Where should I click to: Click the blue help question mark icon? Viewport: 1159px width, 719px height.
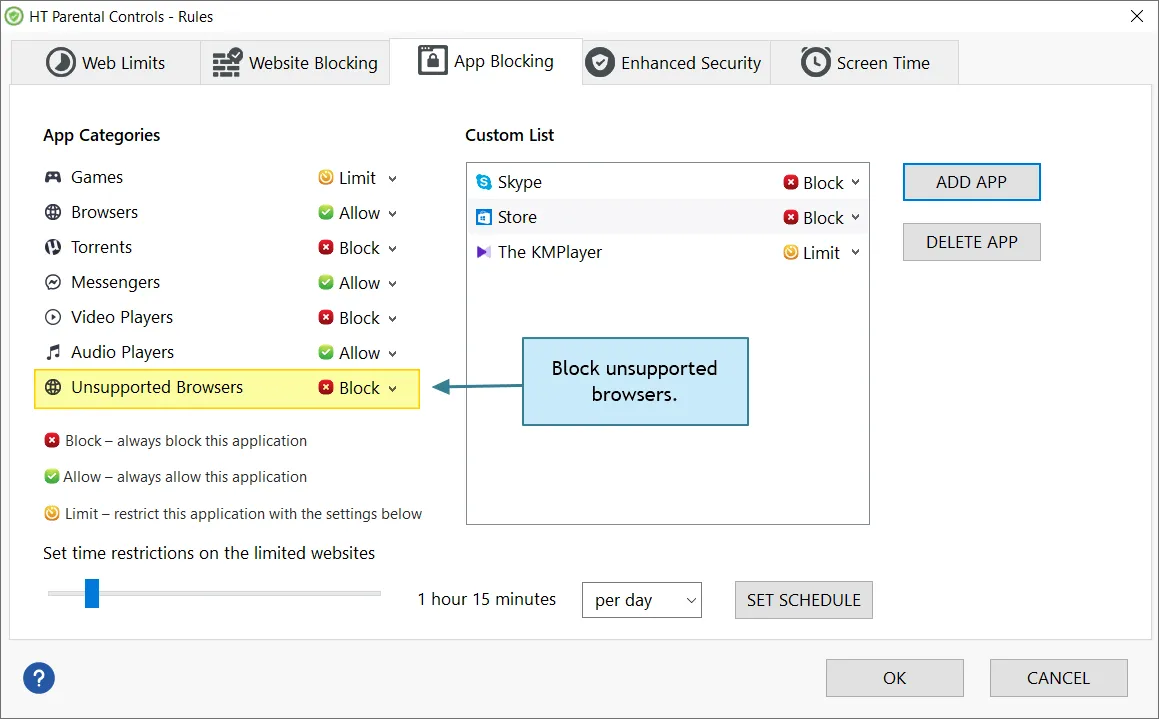39,678
